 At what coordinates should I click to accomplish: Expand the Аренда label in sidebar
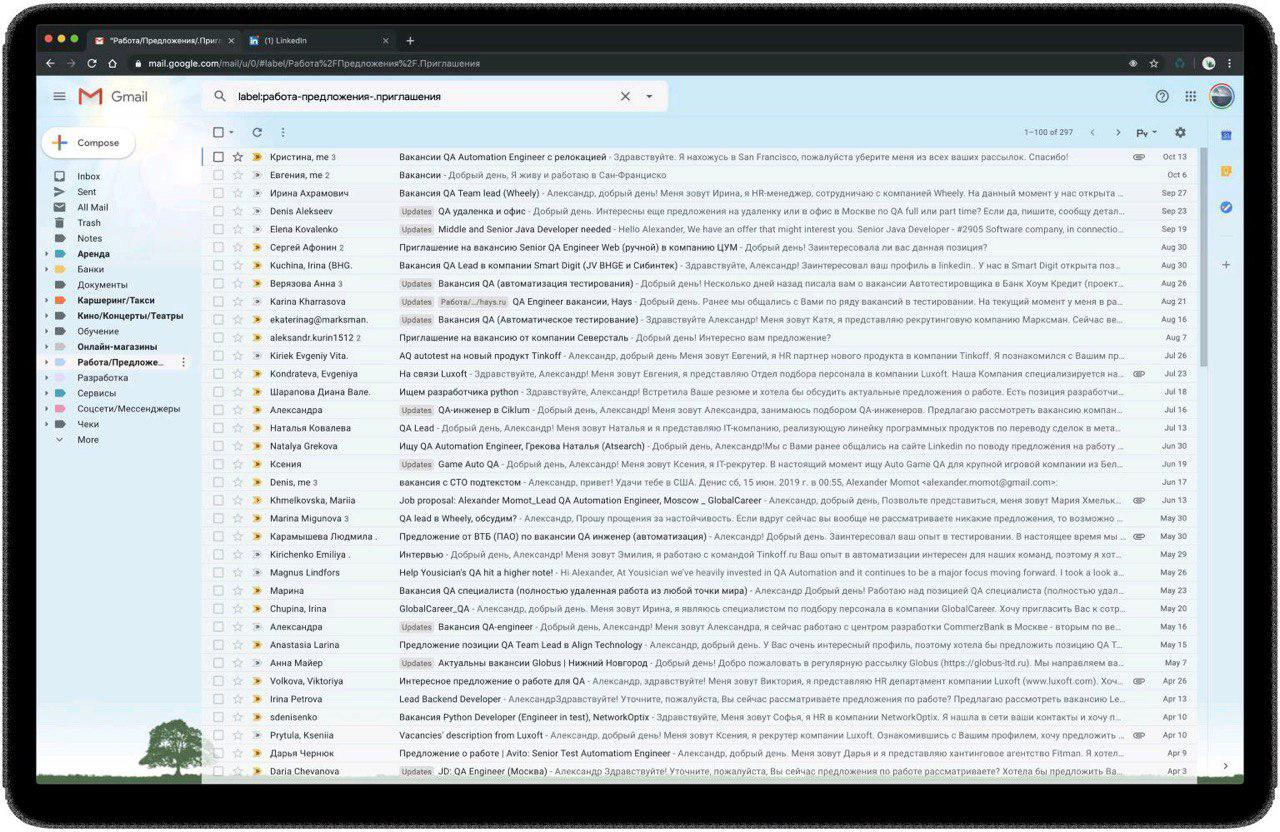point(46,254)
